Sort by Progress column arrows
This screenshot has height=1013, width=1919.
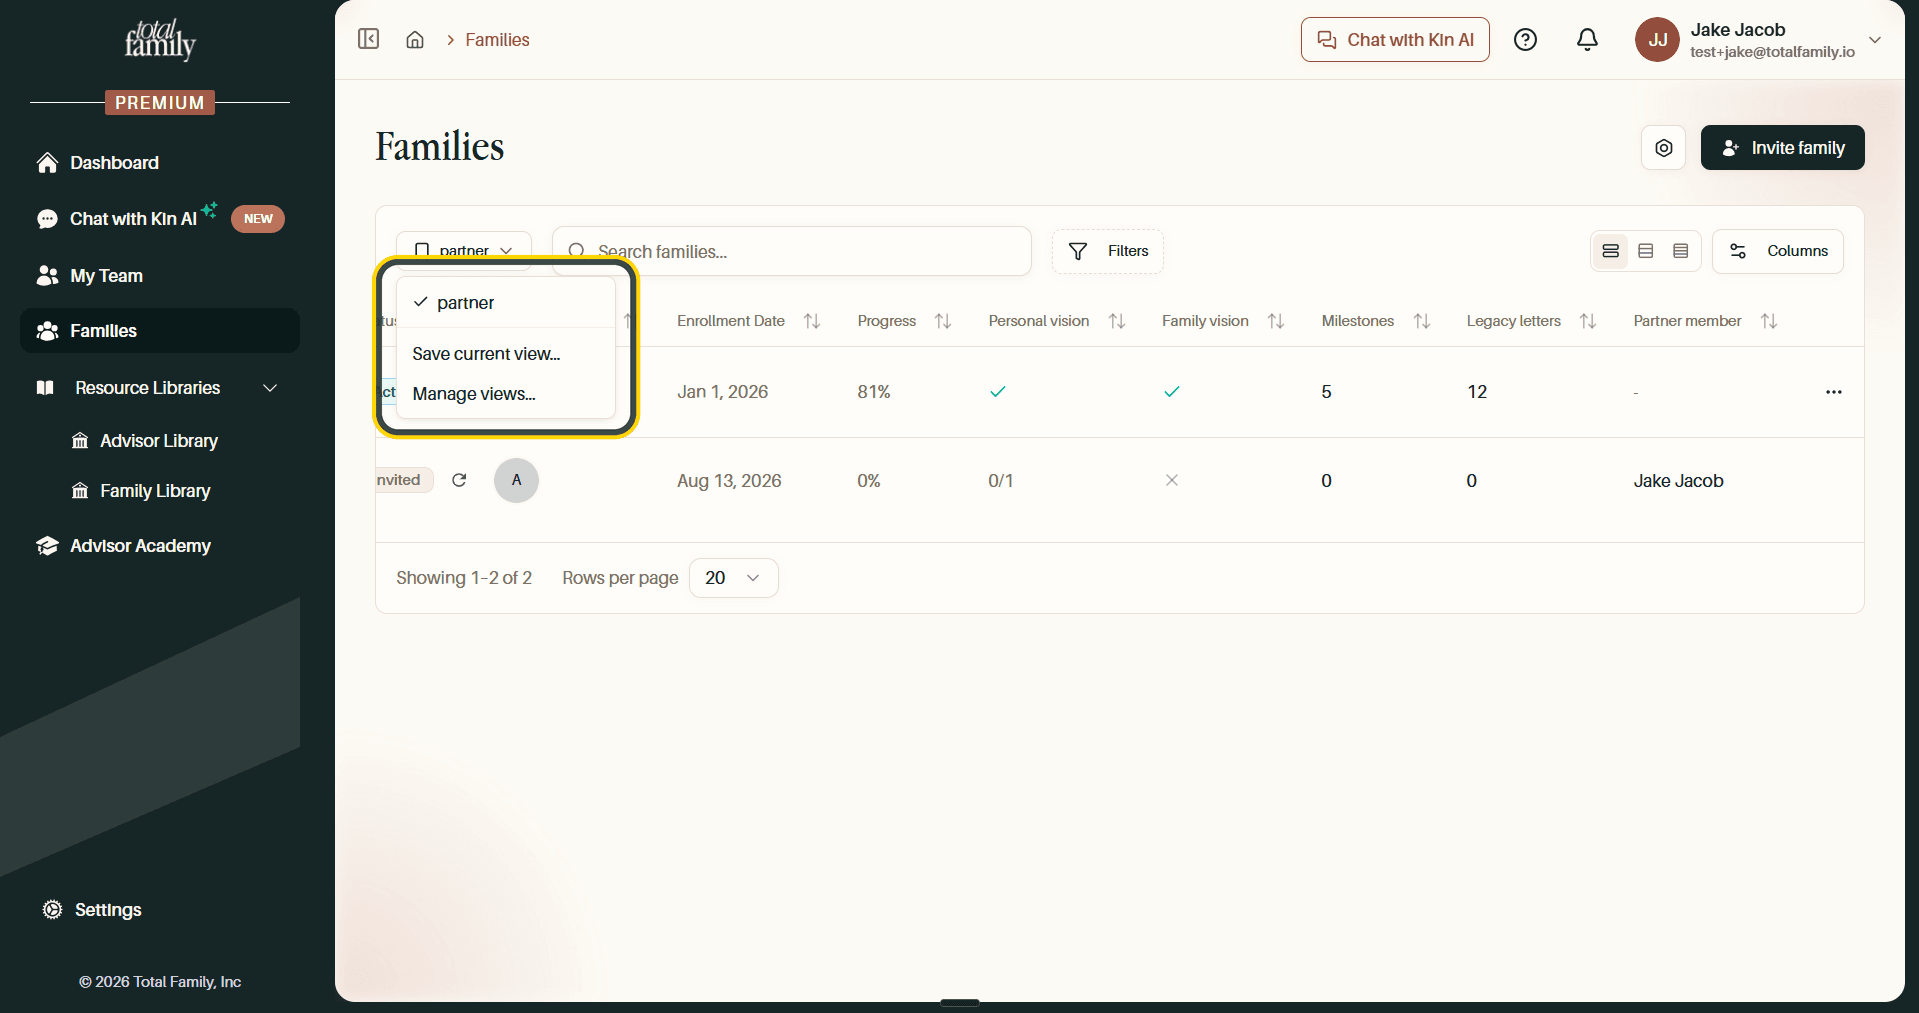point(943,321)
